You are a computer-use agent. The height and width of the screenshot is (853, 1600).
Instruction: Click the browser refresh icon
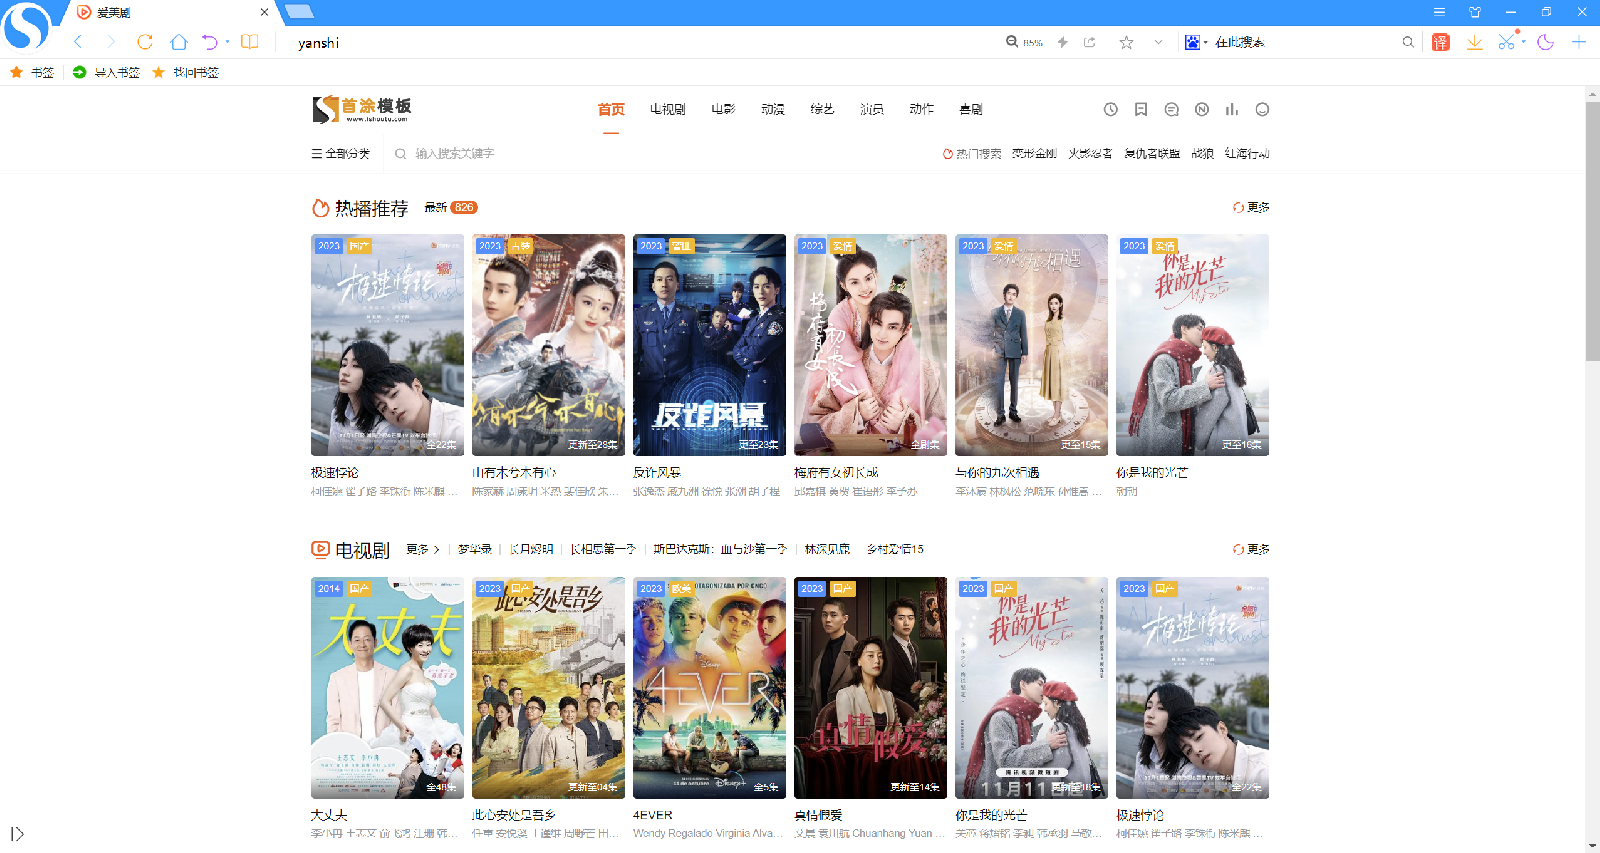tap(145, 42)
